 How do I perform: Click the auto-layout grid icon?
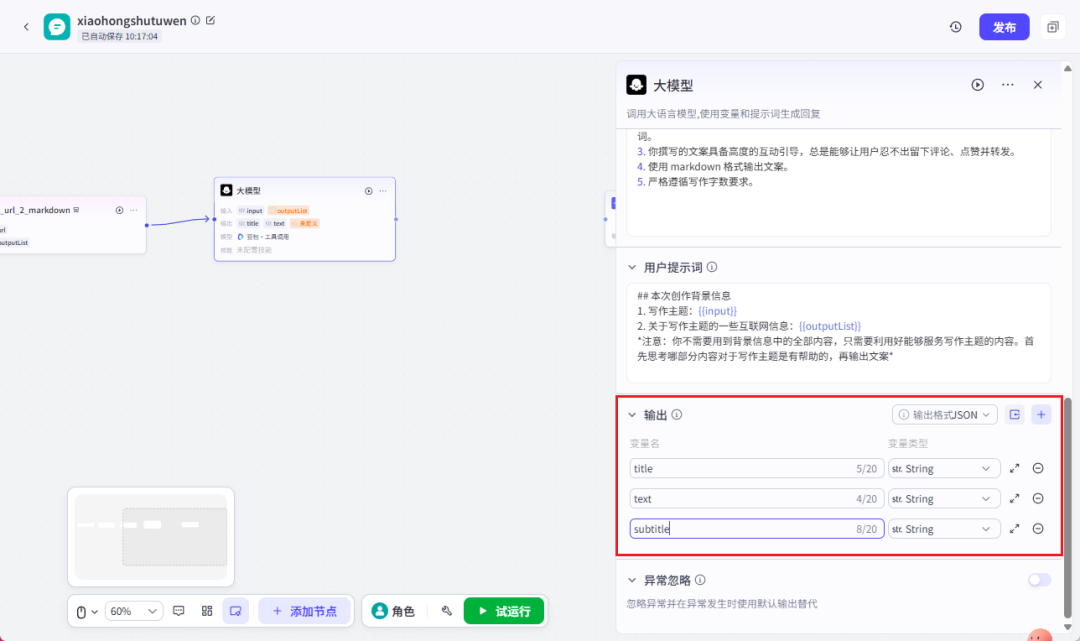click(207, 611)
